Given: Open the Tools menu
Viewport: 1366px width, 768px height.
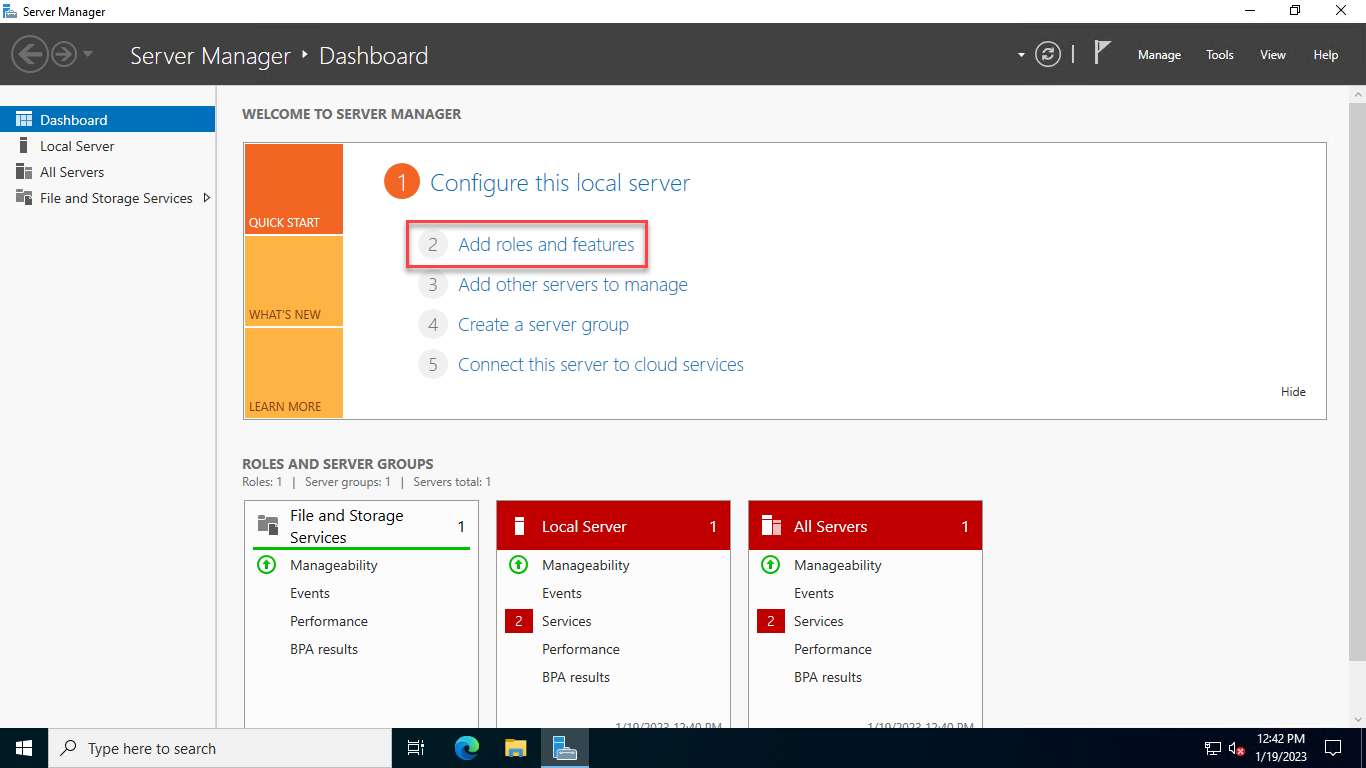Looking at the screenshot, I should point(1219,55).
